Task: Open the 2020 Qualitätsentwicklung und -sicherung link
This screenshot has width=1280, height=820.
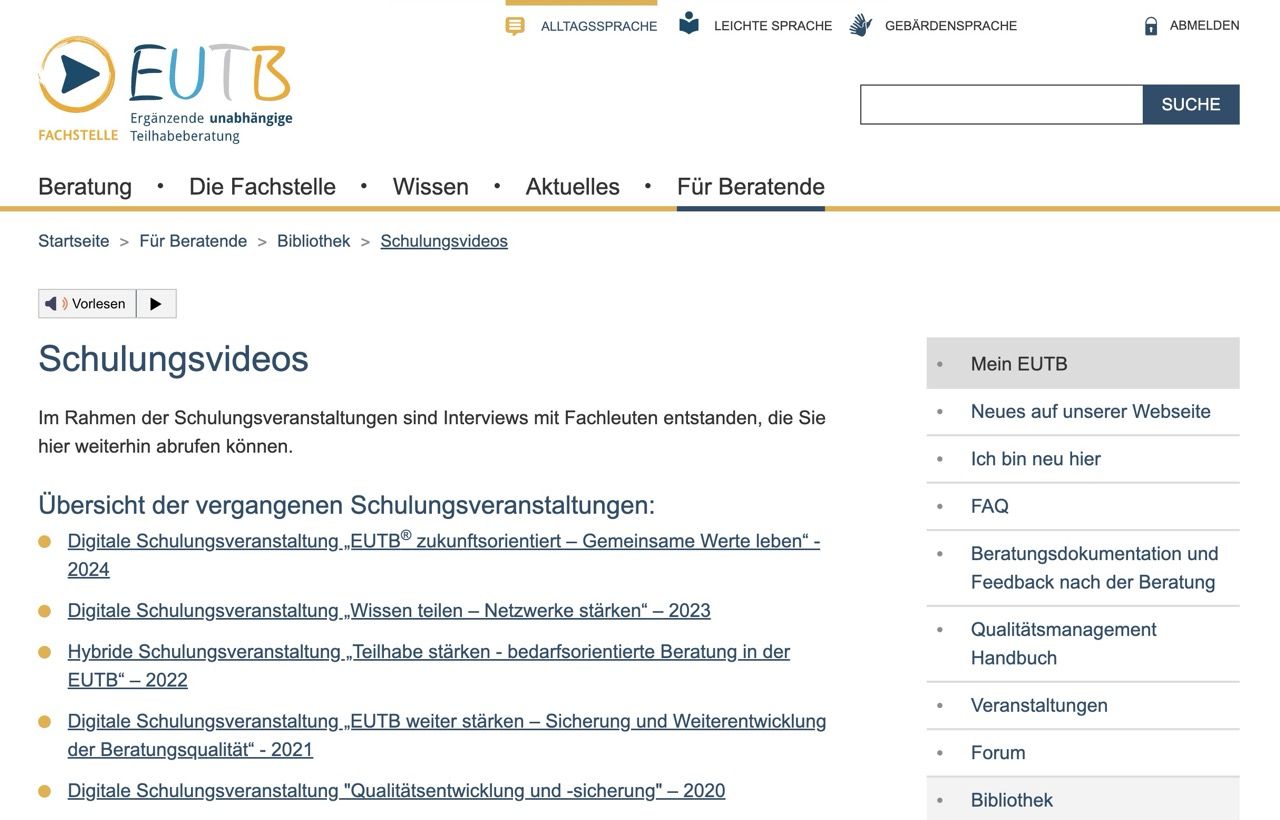Action: coord(396,791)
